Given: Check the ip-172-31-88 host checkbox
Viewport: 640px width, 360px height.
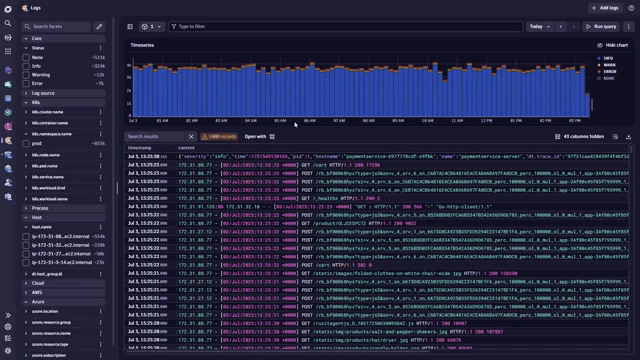Looking at the screenshot, I should coord(26,236).
